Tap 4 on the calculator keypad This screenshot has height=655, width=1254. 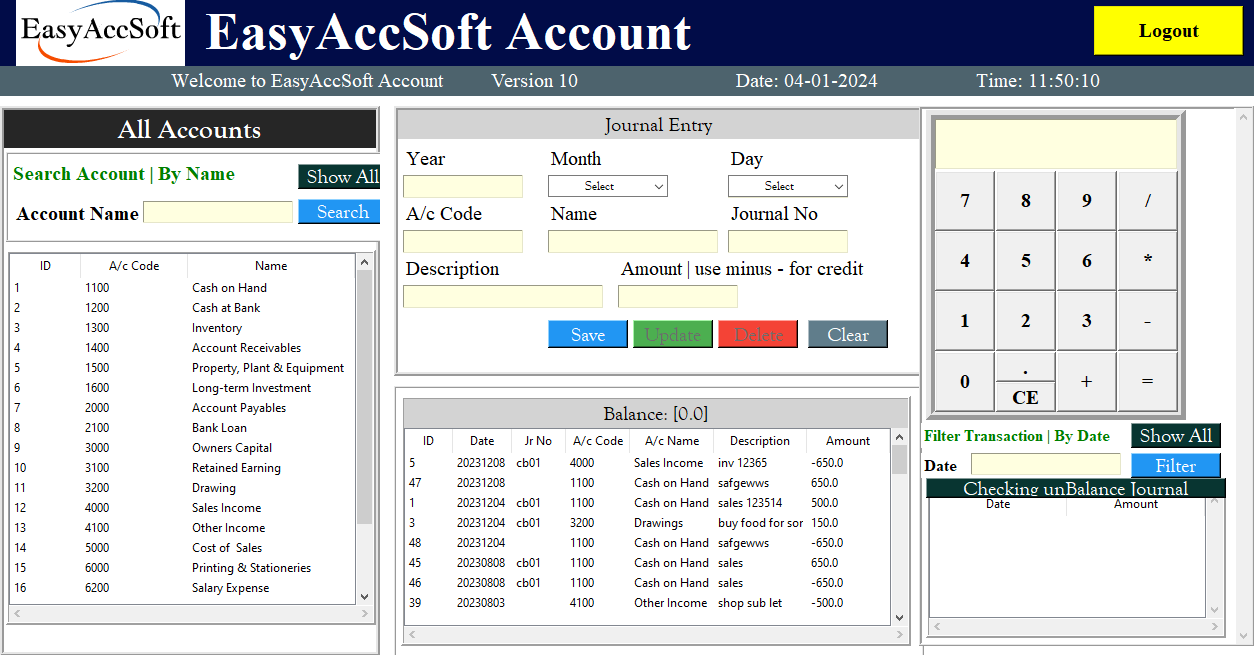(x=965, y=261)
